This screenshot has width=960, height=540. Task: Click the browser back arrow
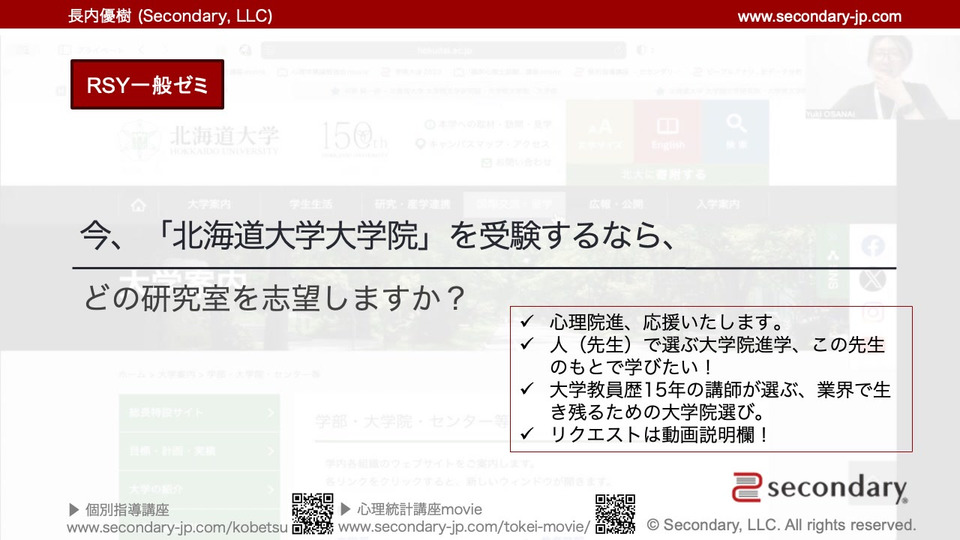click(141, 50)
